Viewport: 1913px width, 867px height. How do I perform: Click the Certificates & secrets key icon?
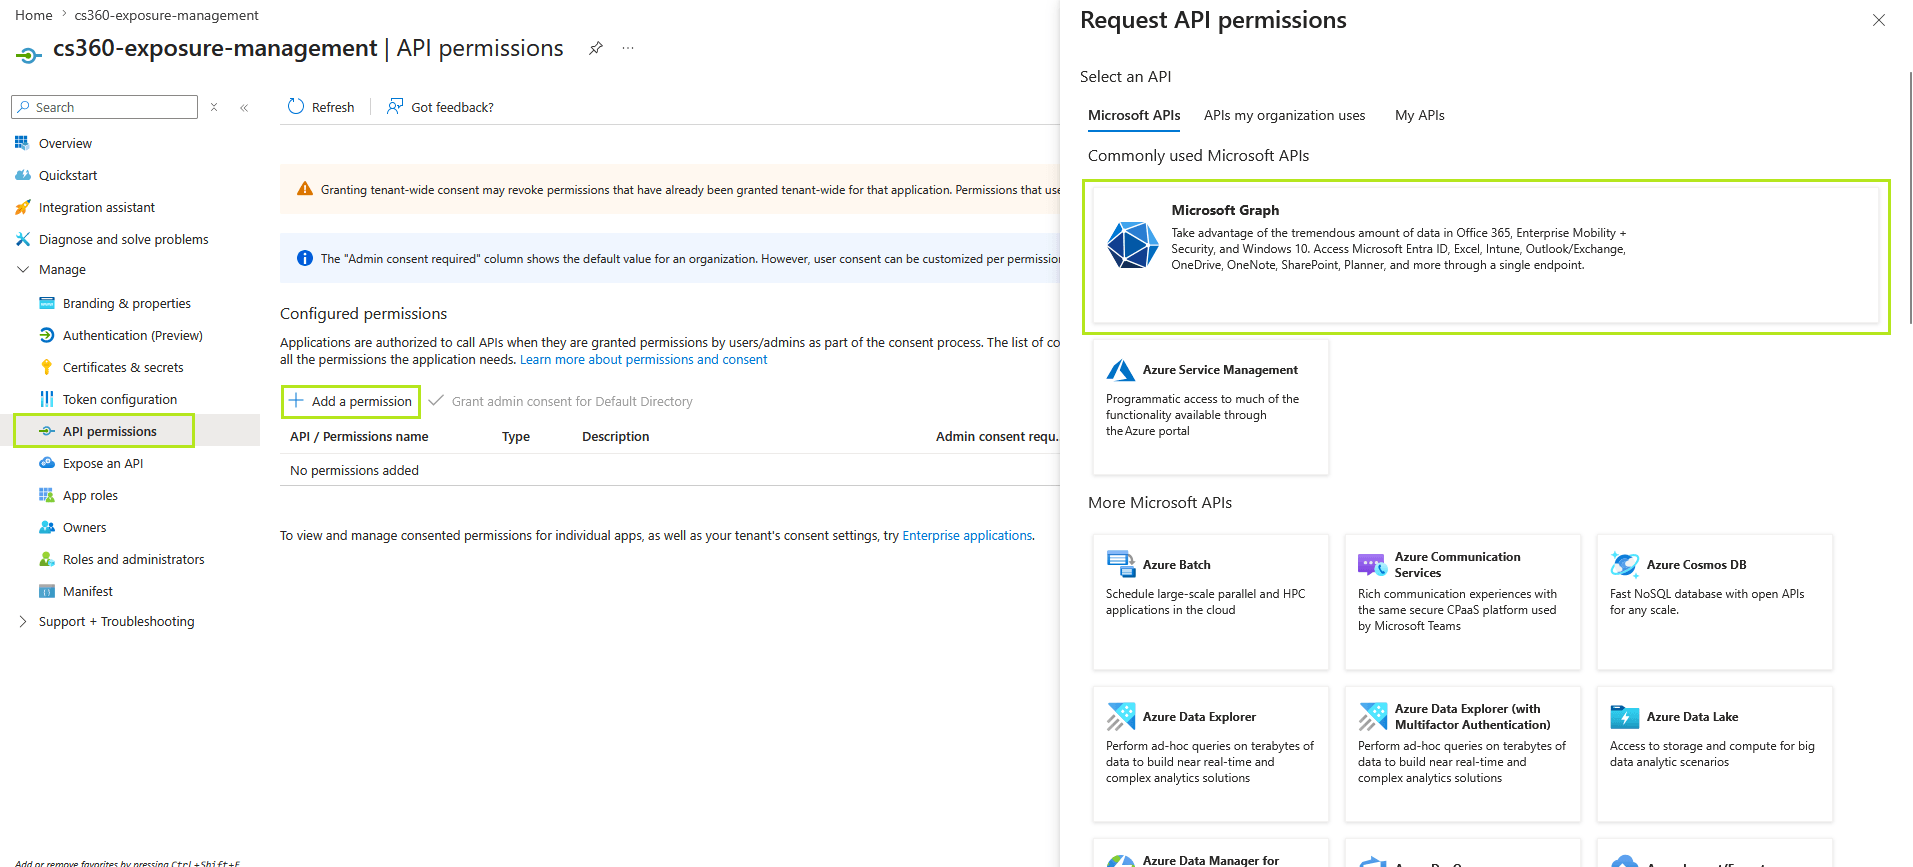[x=46, y=367]
